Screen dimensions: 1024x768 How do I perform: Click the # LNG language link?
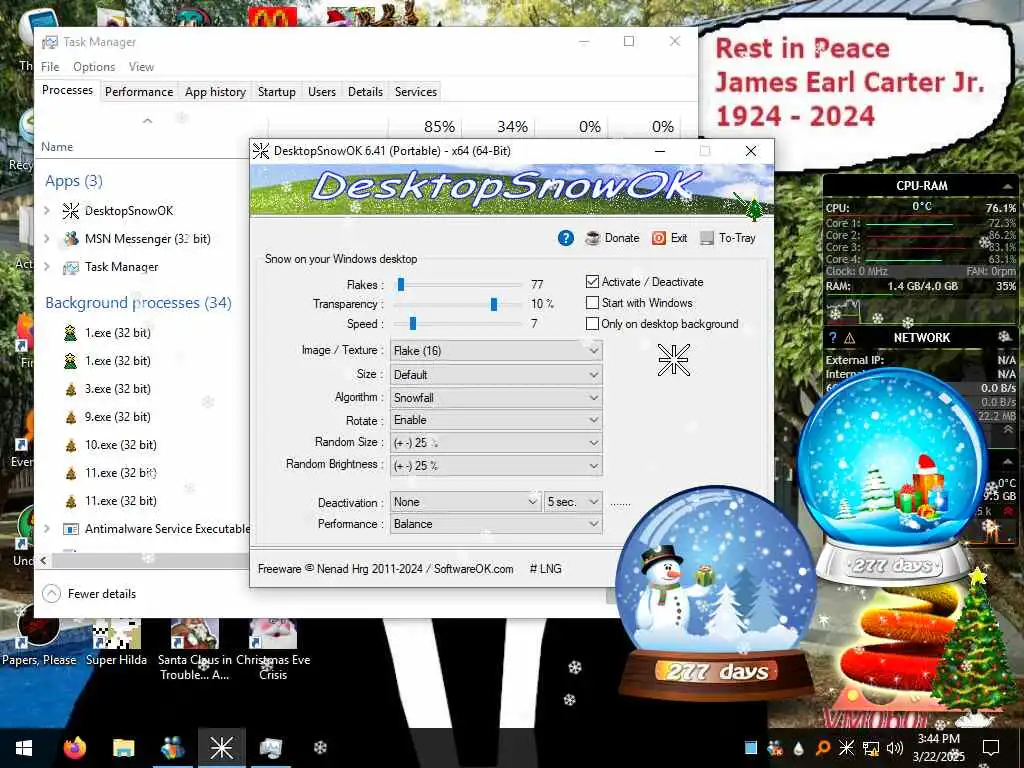[546, 569]
